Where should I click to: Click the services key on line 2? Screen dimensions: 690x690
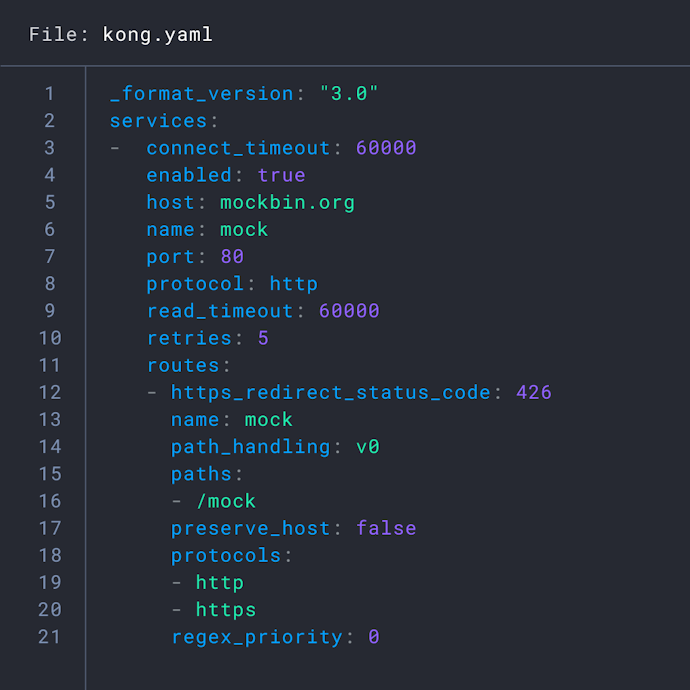tap(158, 121)
